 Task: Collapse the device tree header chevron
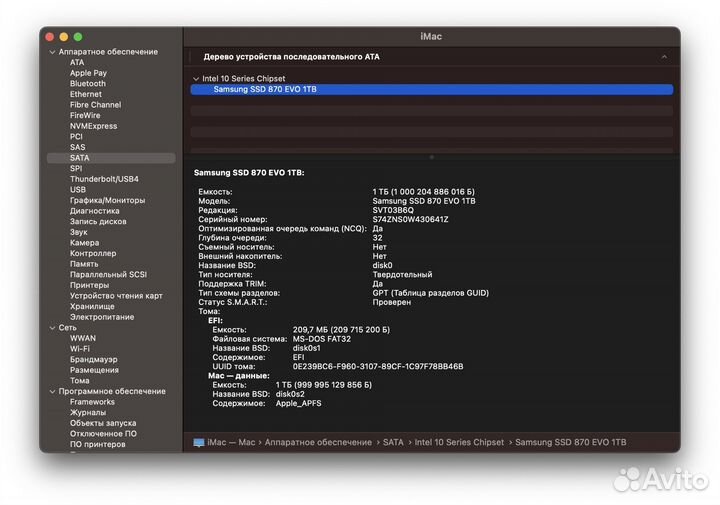click(x=664, y=57)
